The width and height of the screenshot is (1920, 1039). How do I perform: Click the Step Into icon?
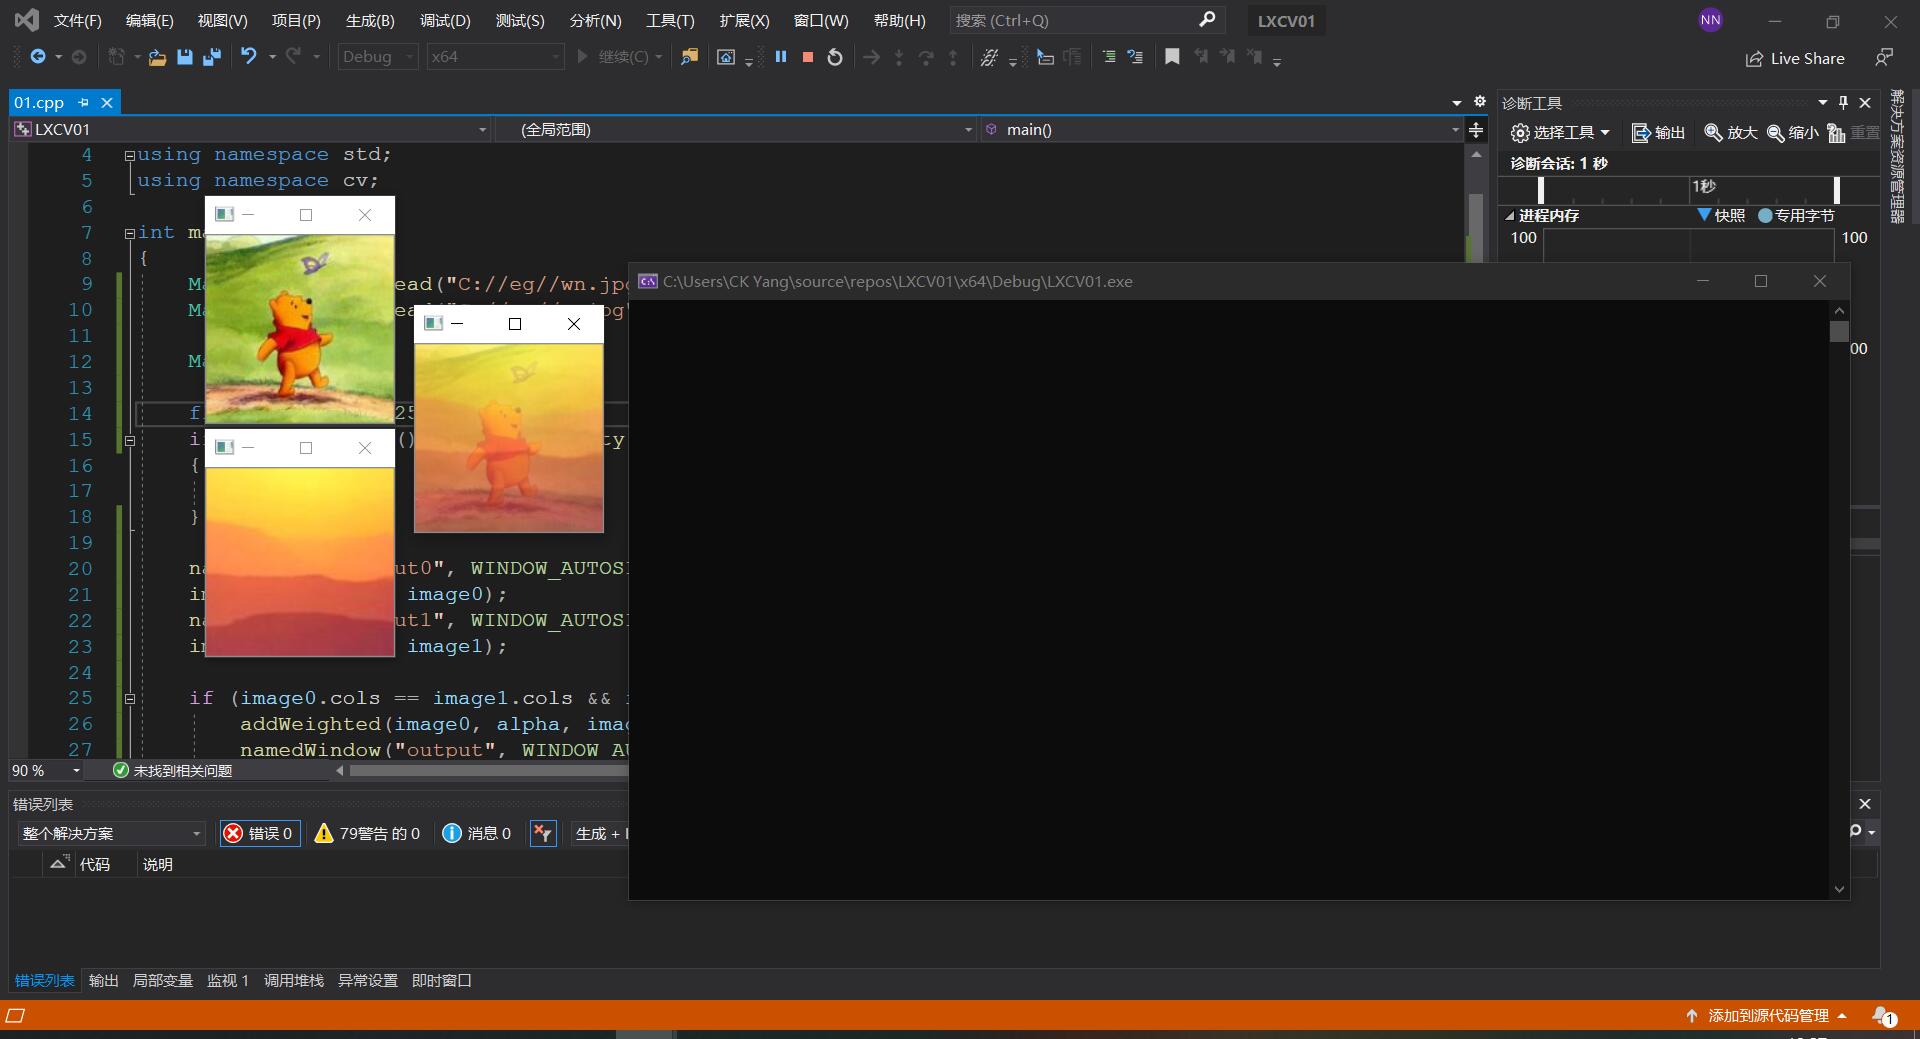click(x=899, y=57)
